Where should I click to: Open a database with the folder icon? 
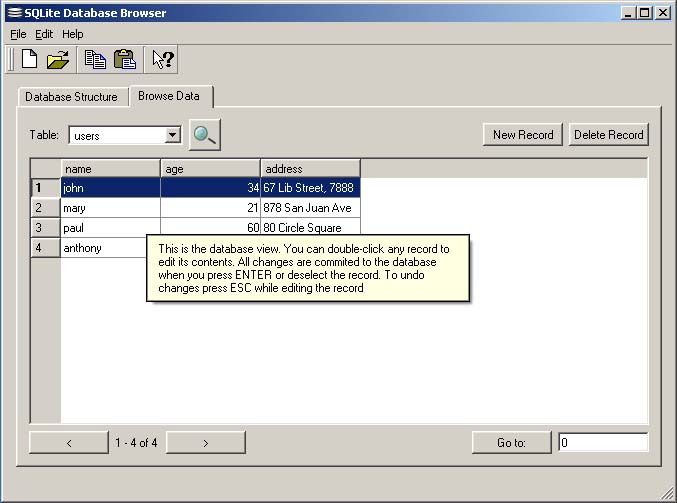tap(58, 60)
